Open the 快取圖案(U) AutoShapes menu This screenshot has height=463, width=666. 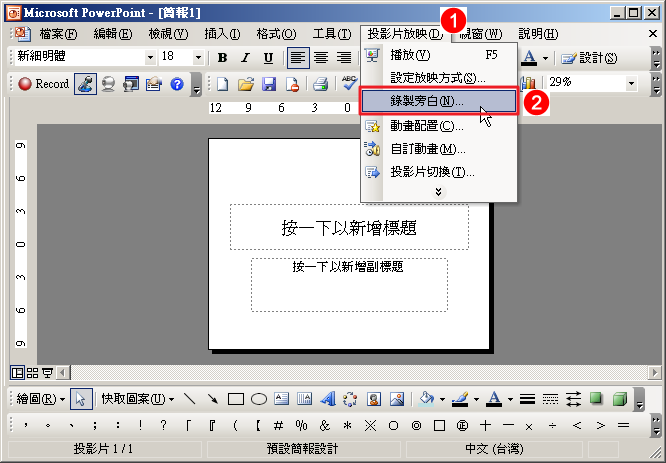click(x=138, y=399)
